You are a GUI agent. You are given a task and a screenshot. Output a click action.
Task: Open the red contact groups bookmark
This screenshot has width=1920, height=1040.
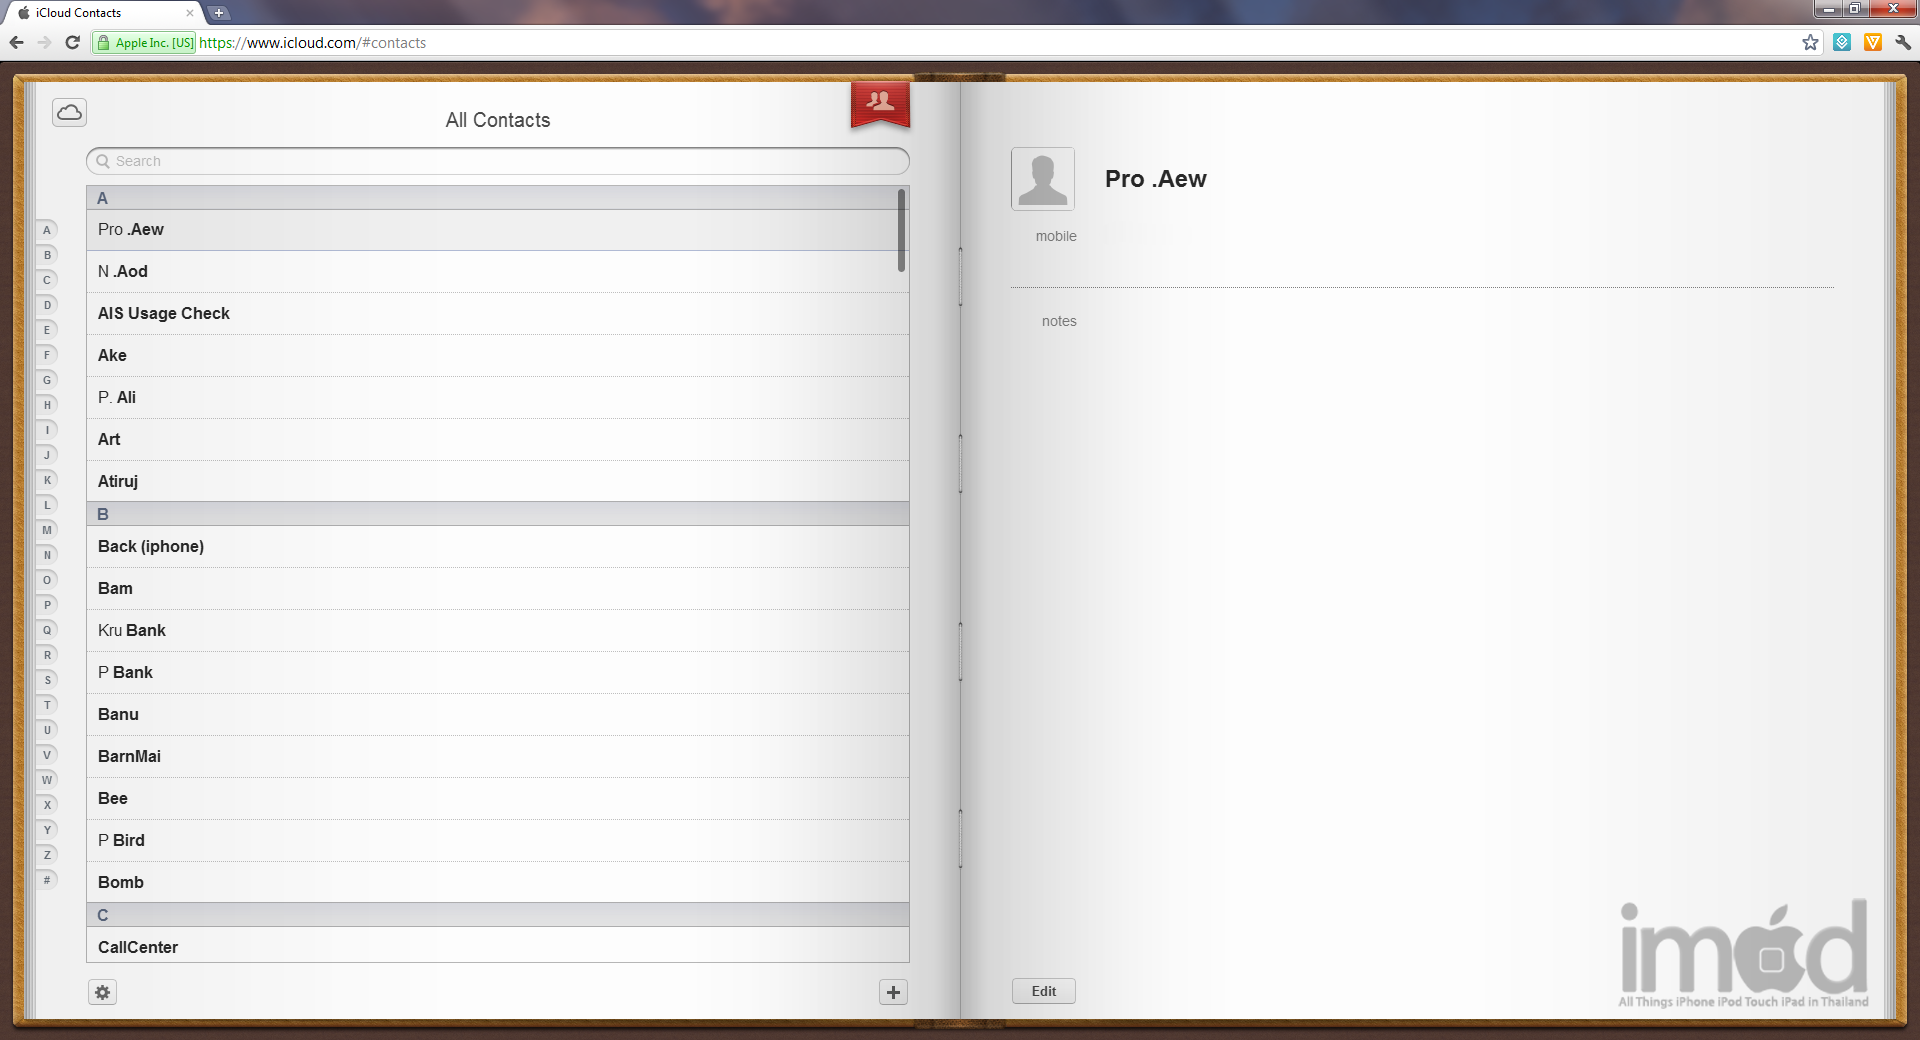[880, 103]
